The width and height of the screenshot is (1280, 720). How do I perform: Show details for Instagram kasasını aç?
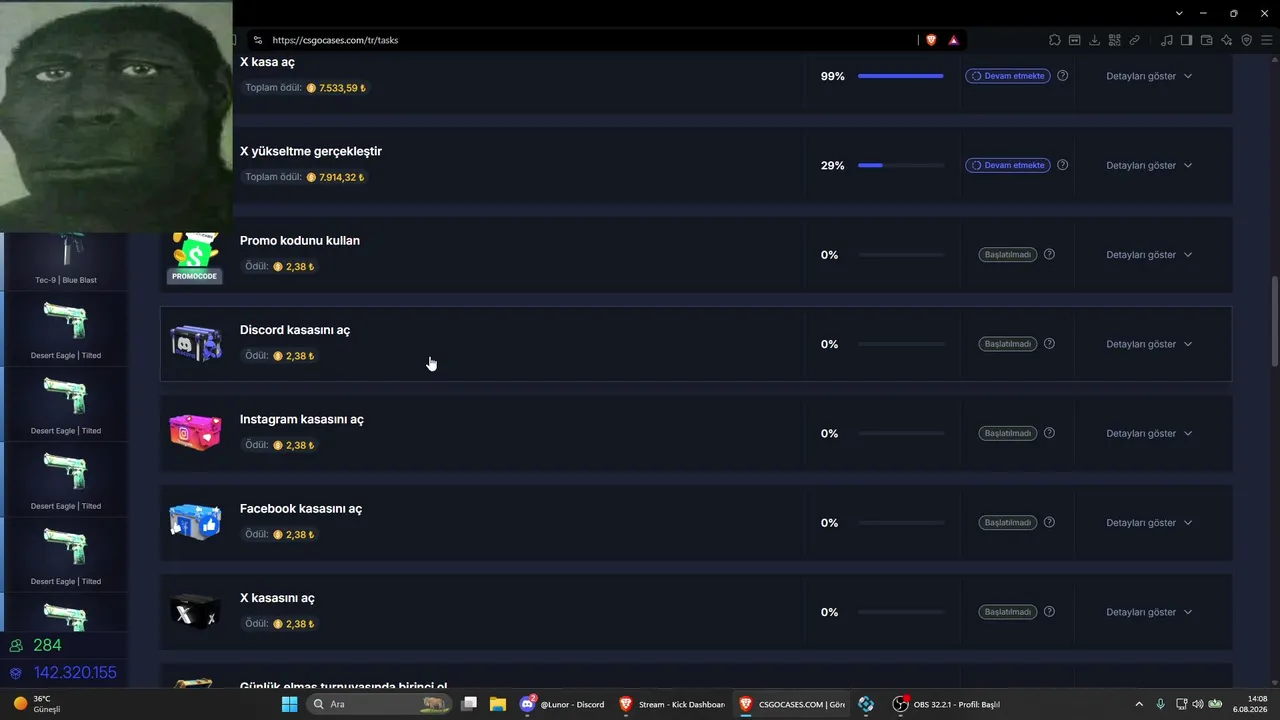tap(1149, 433)
